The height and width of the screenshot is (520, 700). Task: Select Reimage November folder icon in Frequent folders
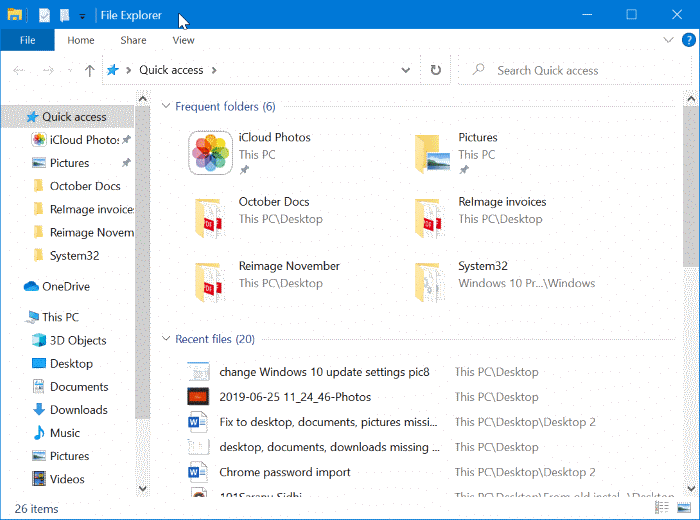[208, 282]
